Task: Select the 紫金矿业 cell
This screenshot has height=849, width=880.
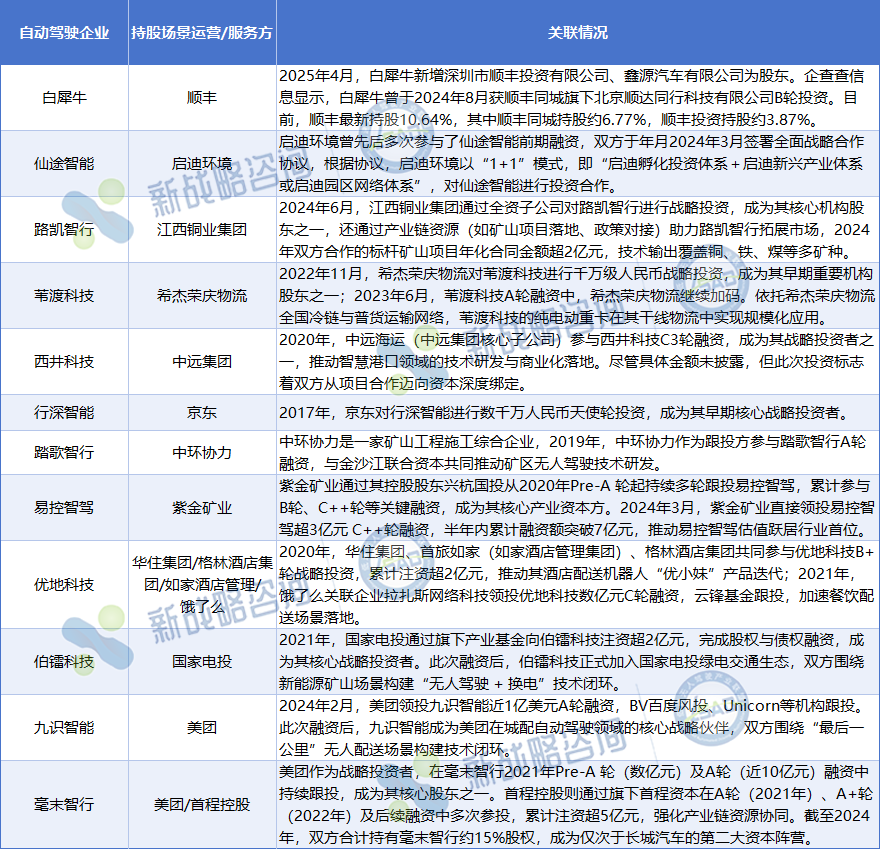Action: pyautogui.click(x=201, y=508)
